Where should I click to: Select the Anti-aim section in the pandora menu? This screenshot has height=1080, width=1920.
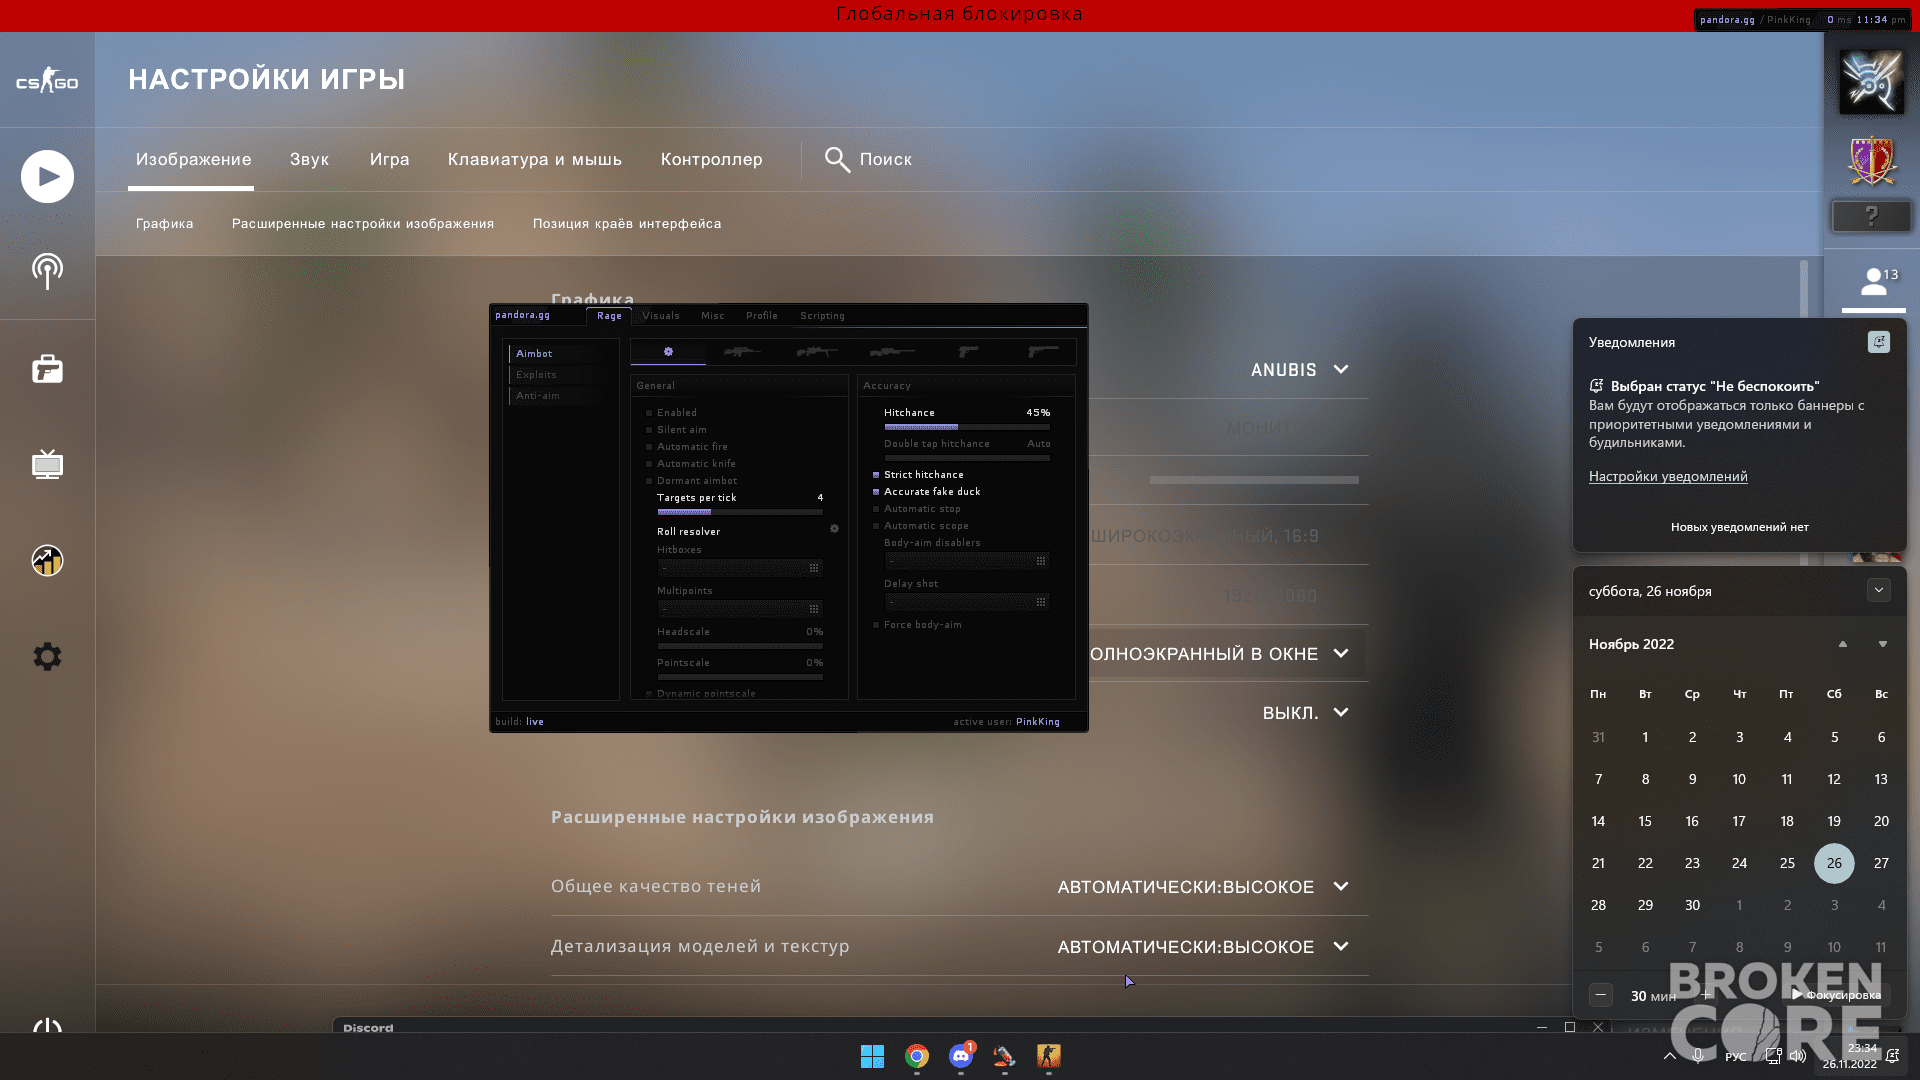[538, 396]
